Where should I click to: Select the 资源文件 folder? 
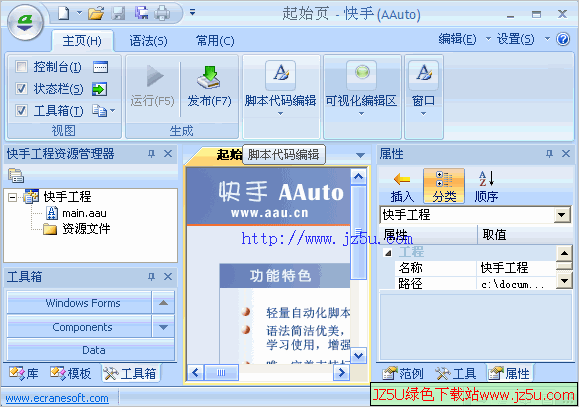[77, 229]
